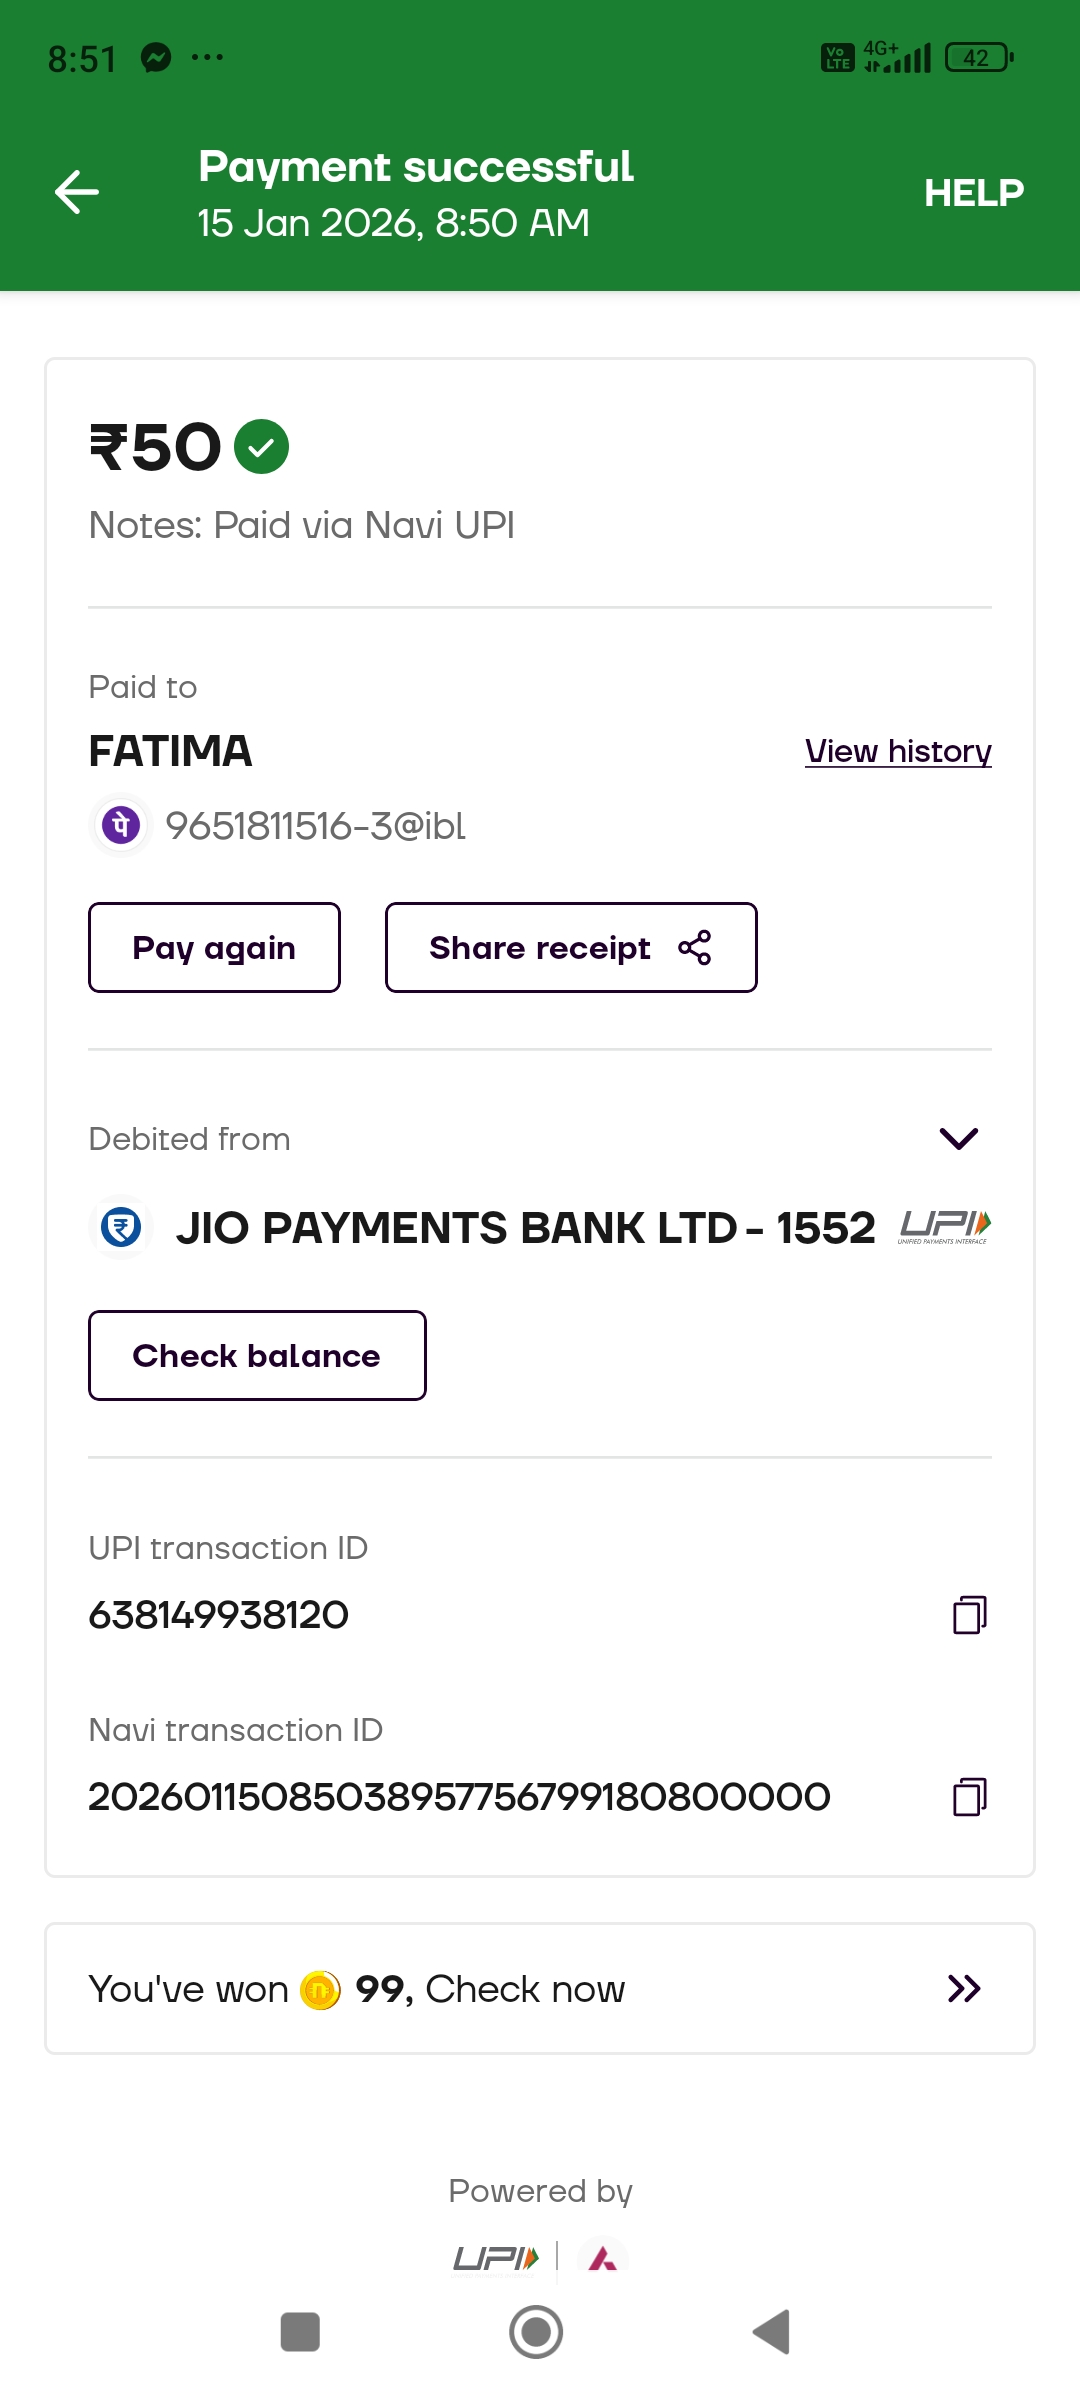Tap the Jio Payments Bank logo

point(121,1227)
